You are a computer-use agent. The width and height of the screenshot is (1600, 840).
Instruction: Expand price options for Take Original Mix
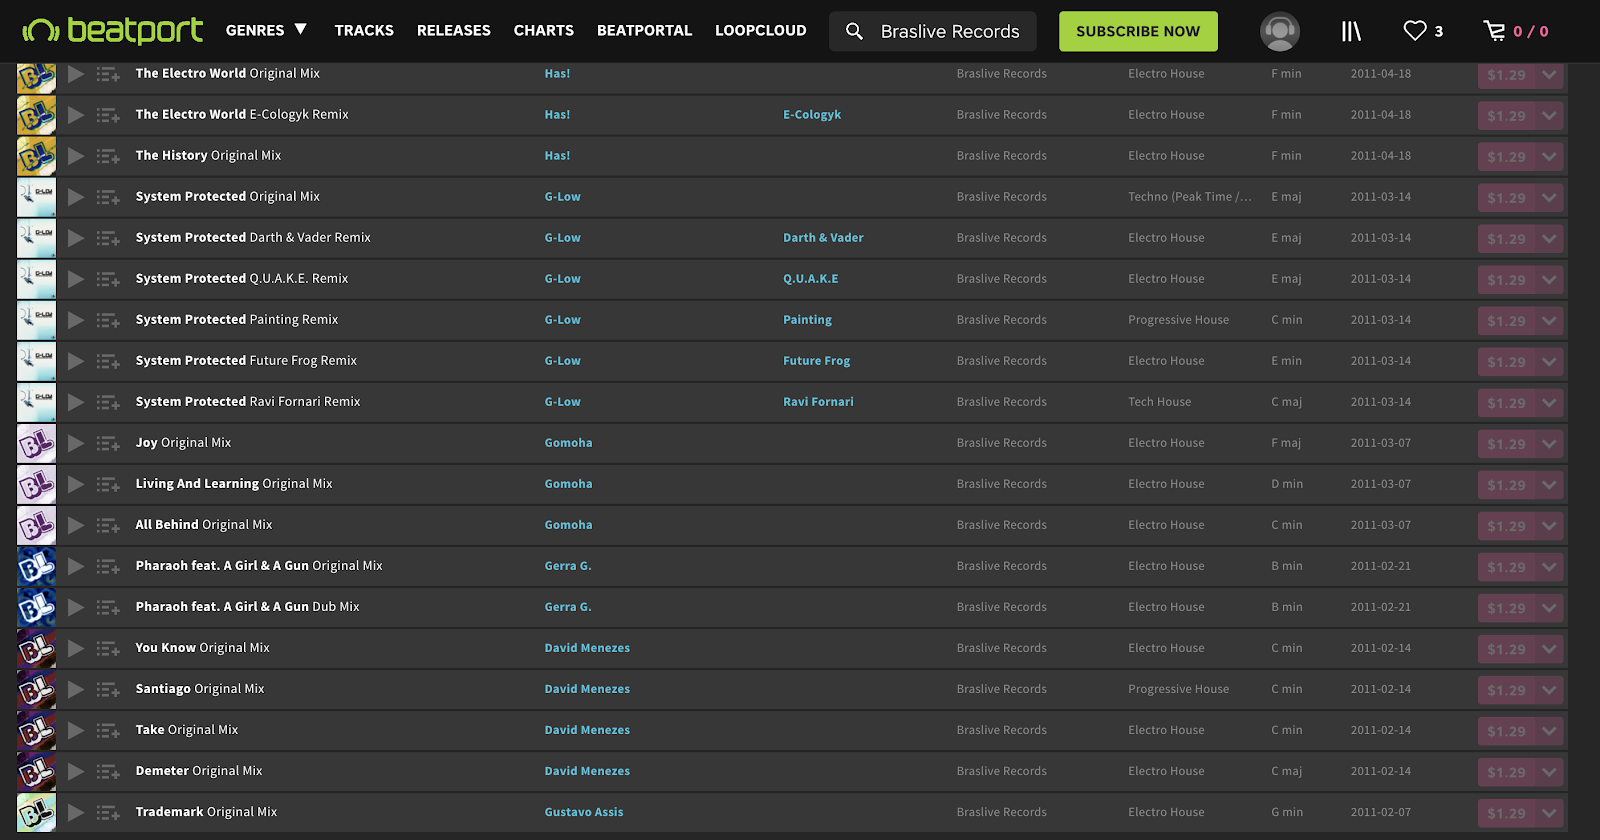(1549, 730)
